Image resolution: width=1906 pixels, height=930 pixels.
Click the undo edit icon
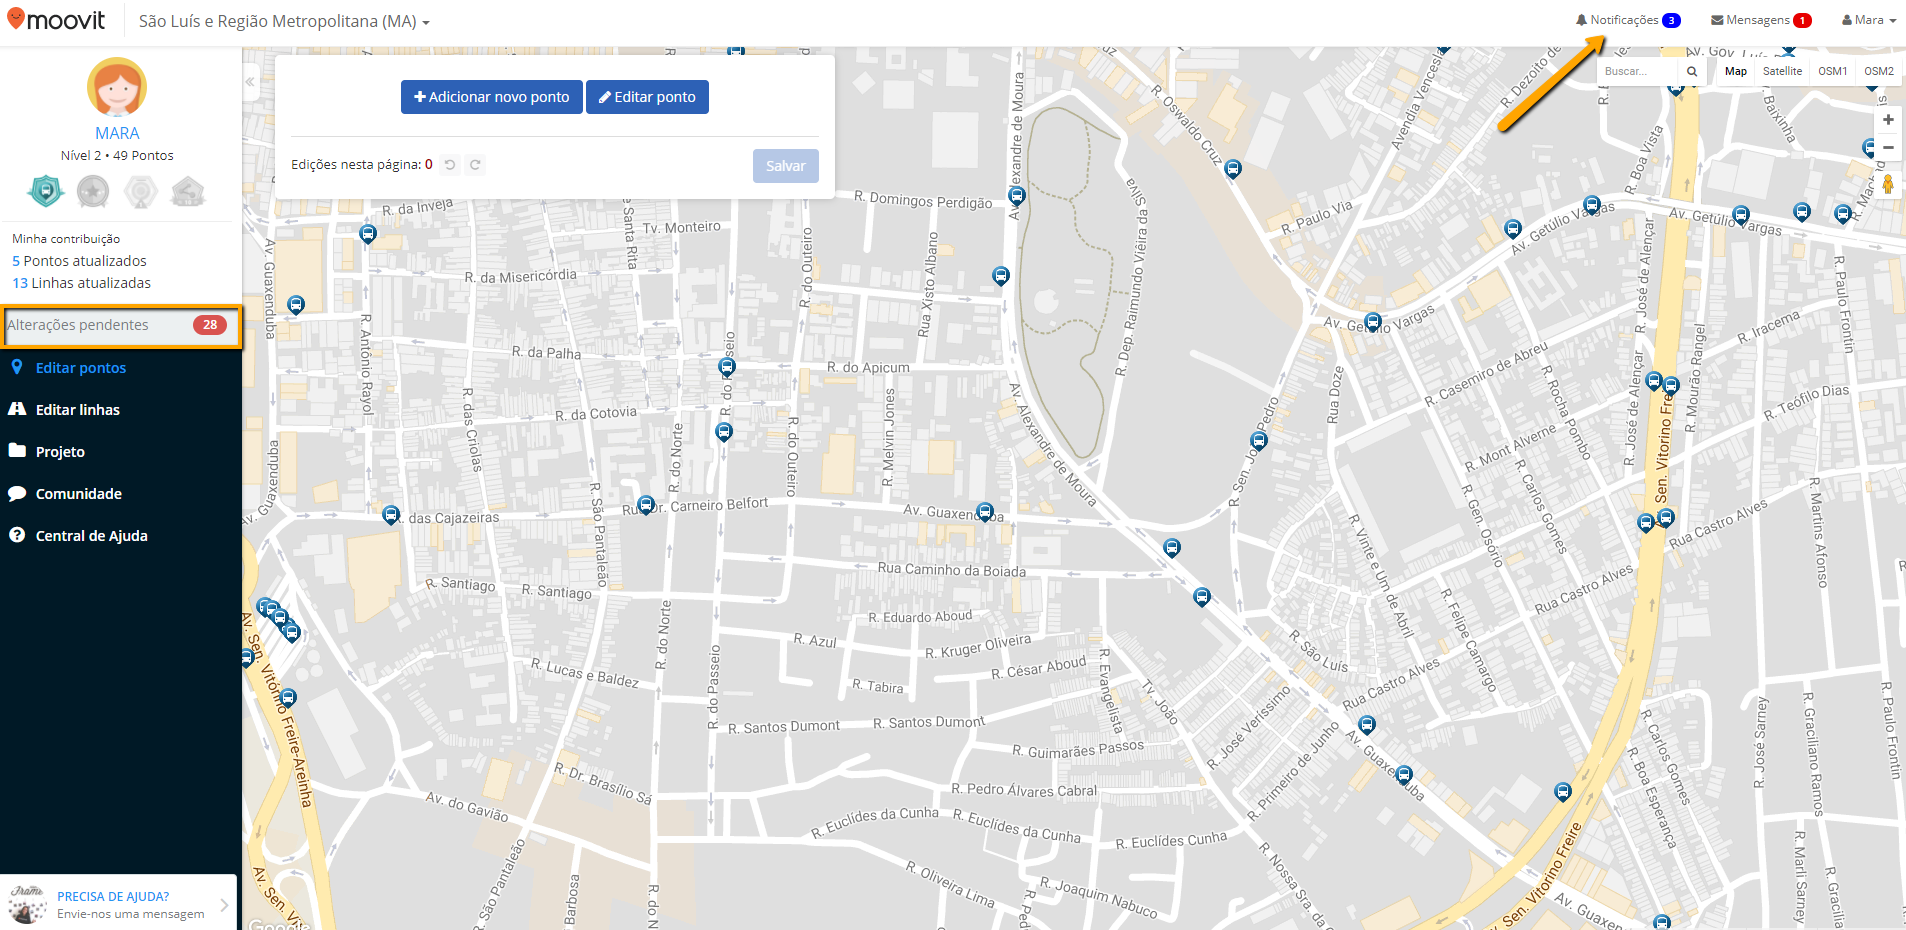[450, 165]
